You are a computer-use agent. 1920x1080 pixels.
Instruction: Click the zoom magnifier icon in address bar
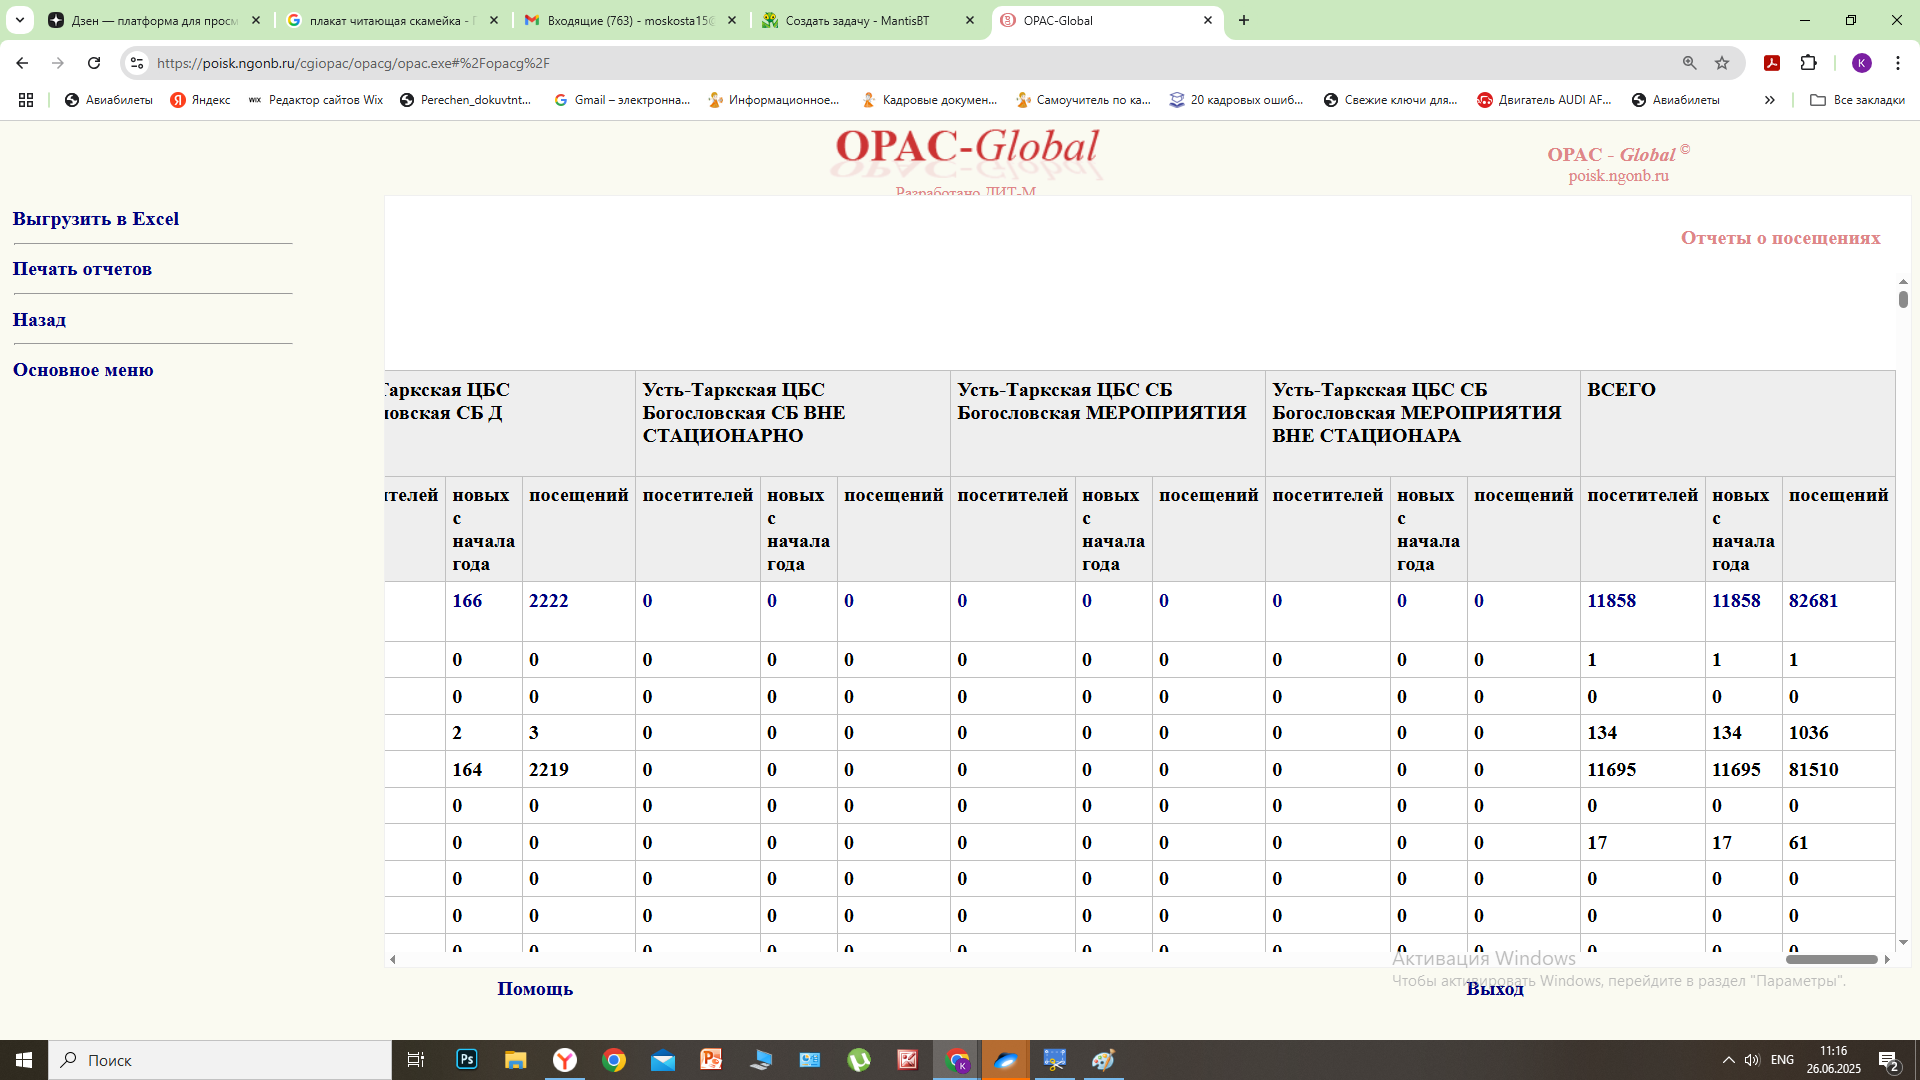[1689, 63]
